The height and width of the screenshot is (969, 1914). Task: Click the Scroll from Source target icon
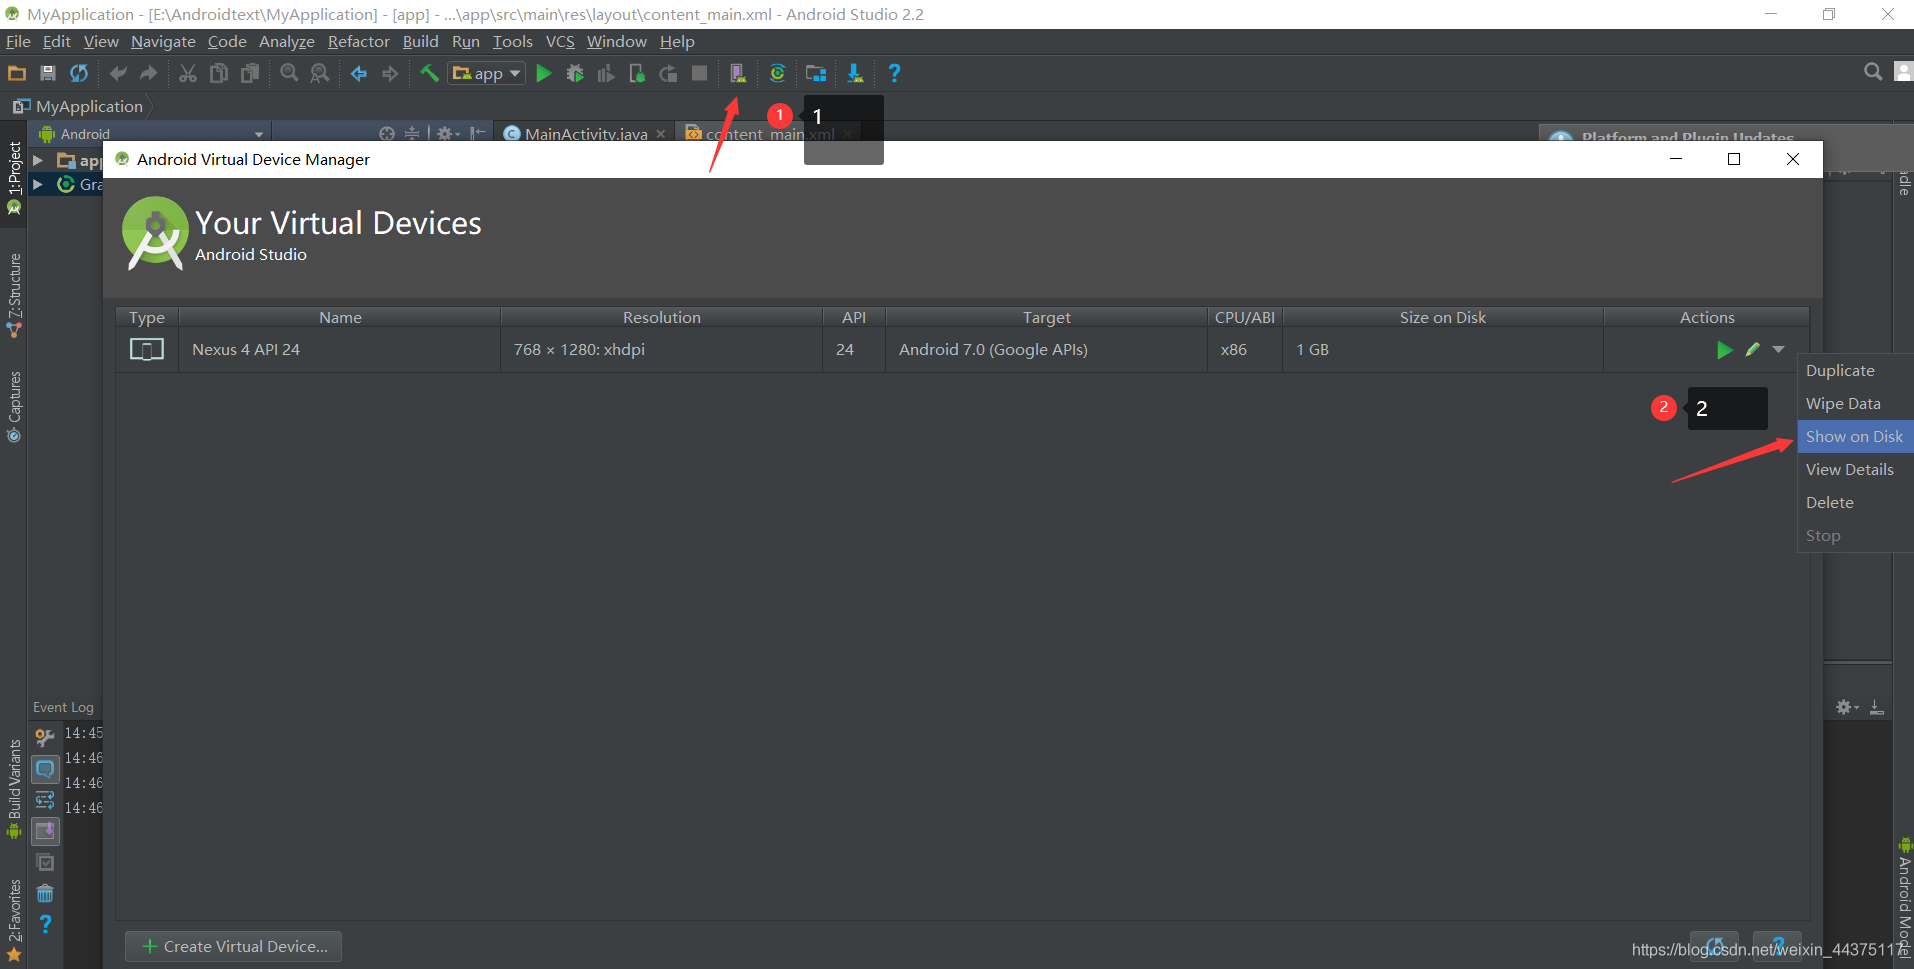click(x=387, y=134)
